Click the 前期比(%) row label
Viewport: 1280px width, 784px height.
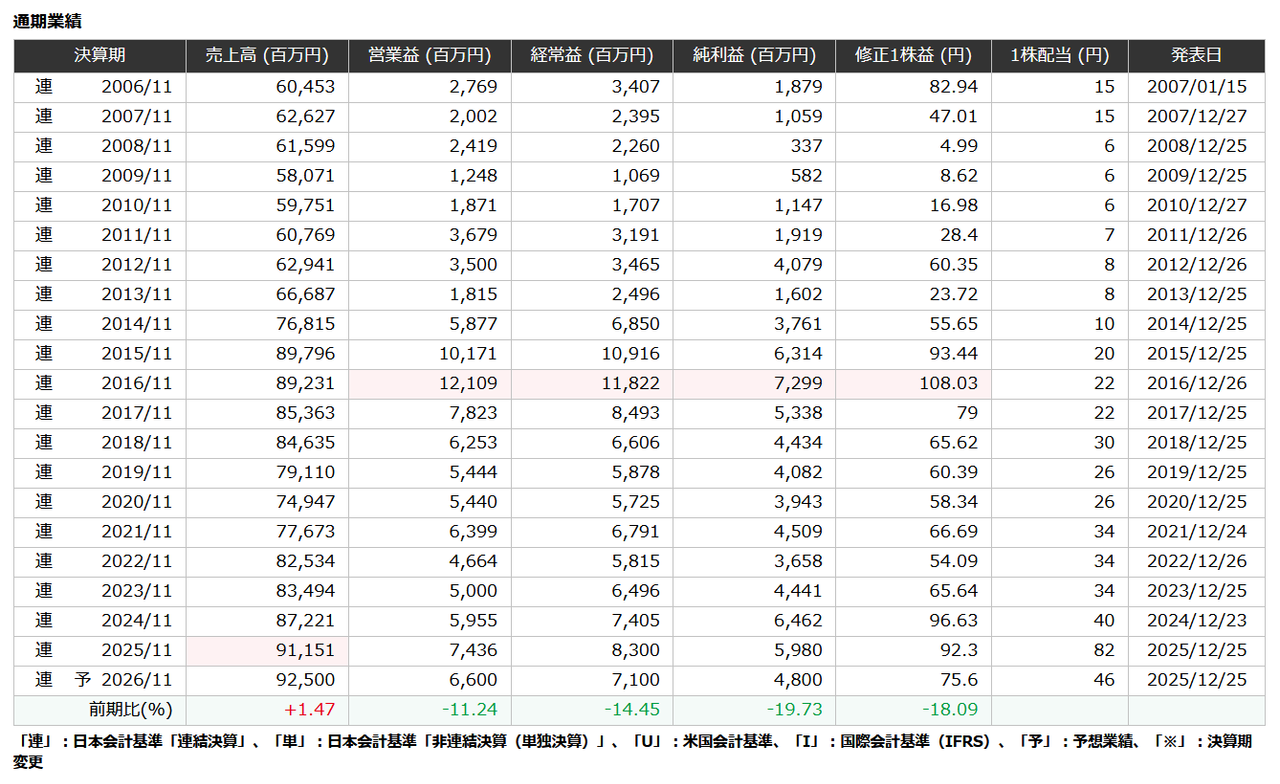click(x=130, y=710)
